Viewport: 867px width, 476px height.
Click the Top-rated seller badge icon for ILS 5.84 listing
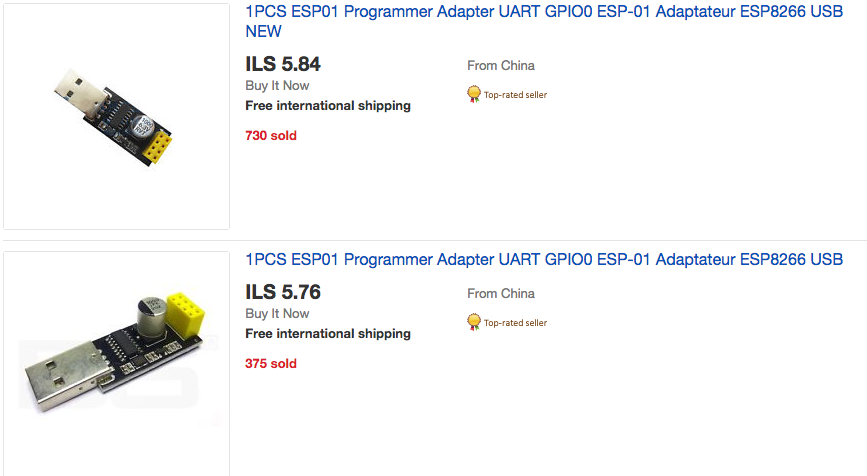tap(474, 94)
